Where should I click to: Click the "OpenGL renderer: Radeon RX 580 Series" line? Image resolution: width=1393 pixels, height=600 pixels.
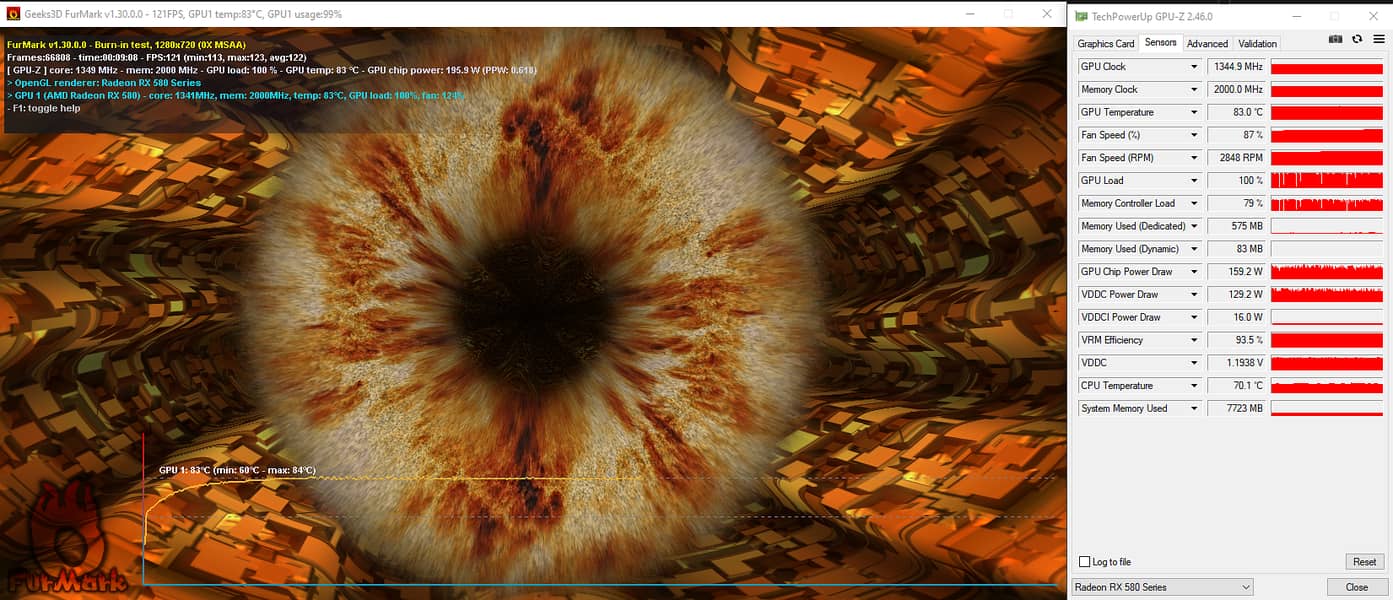[x=104, y=83]
